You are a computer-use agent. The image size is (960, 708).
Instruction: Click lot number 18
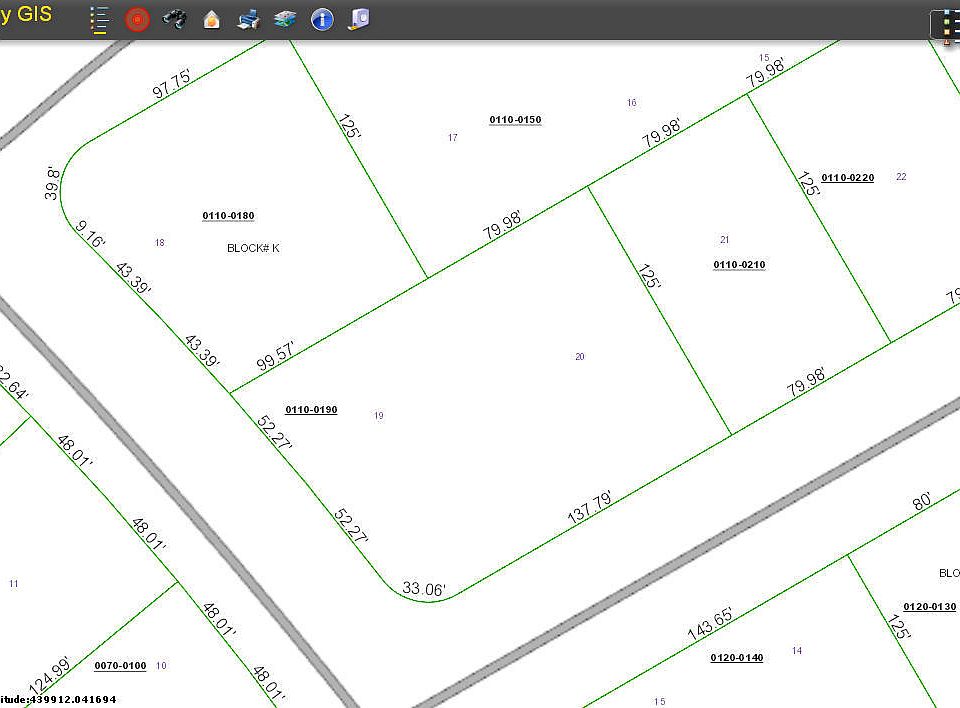pyautogui.click(x=160, y=243)
